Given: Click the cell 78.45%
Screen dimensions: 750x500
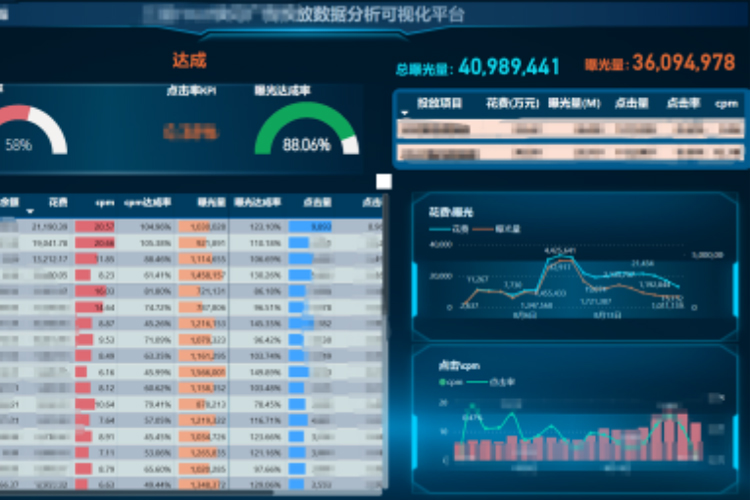Looking at the screenshot, I should (x=267, y=405).
